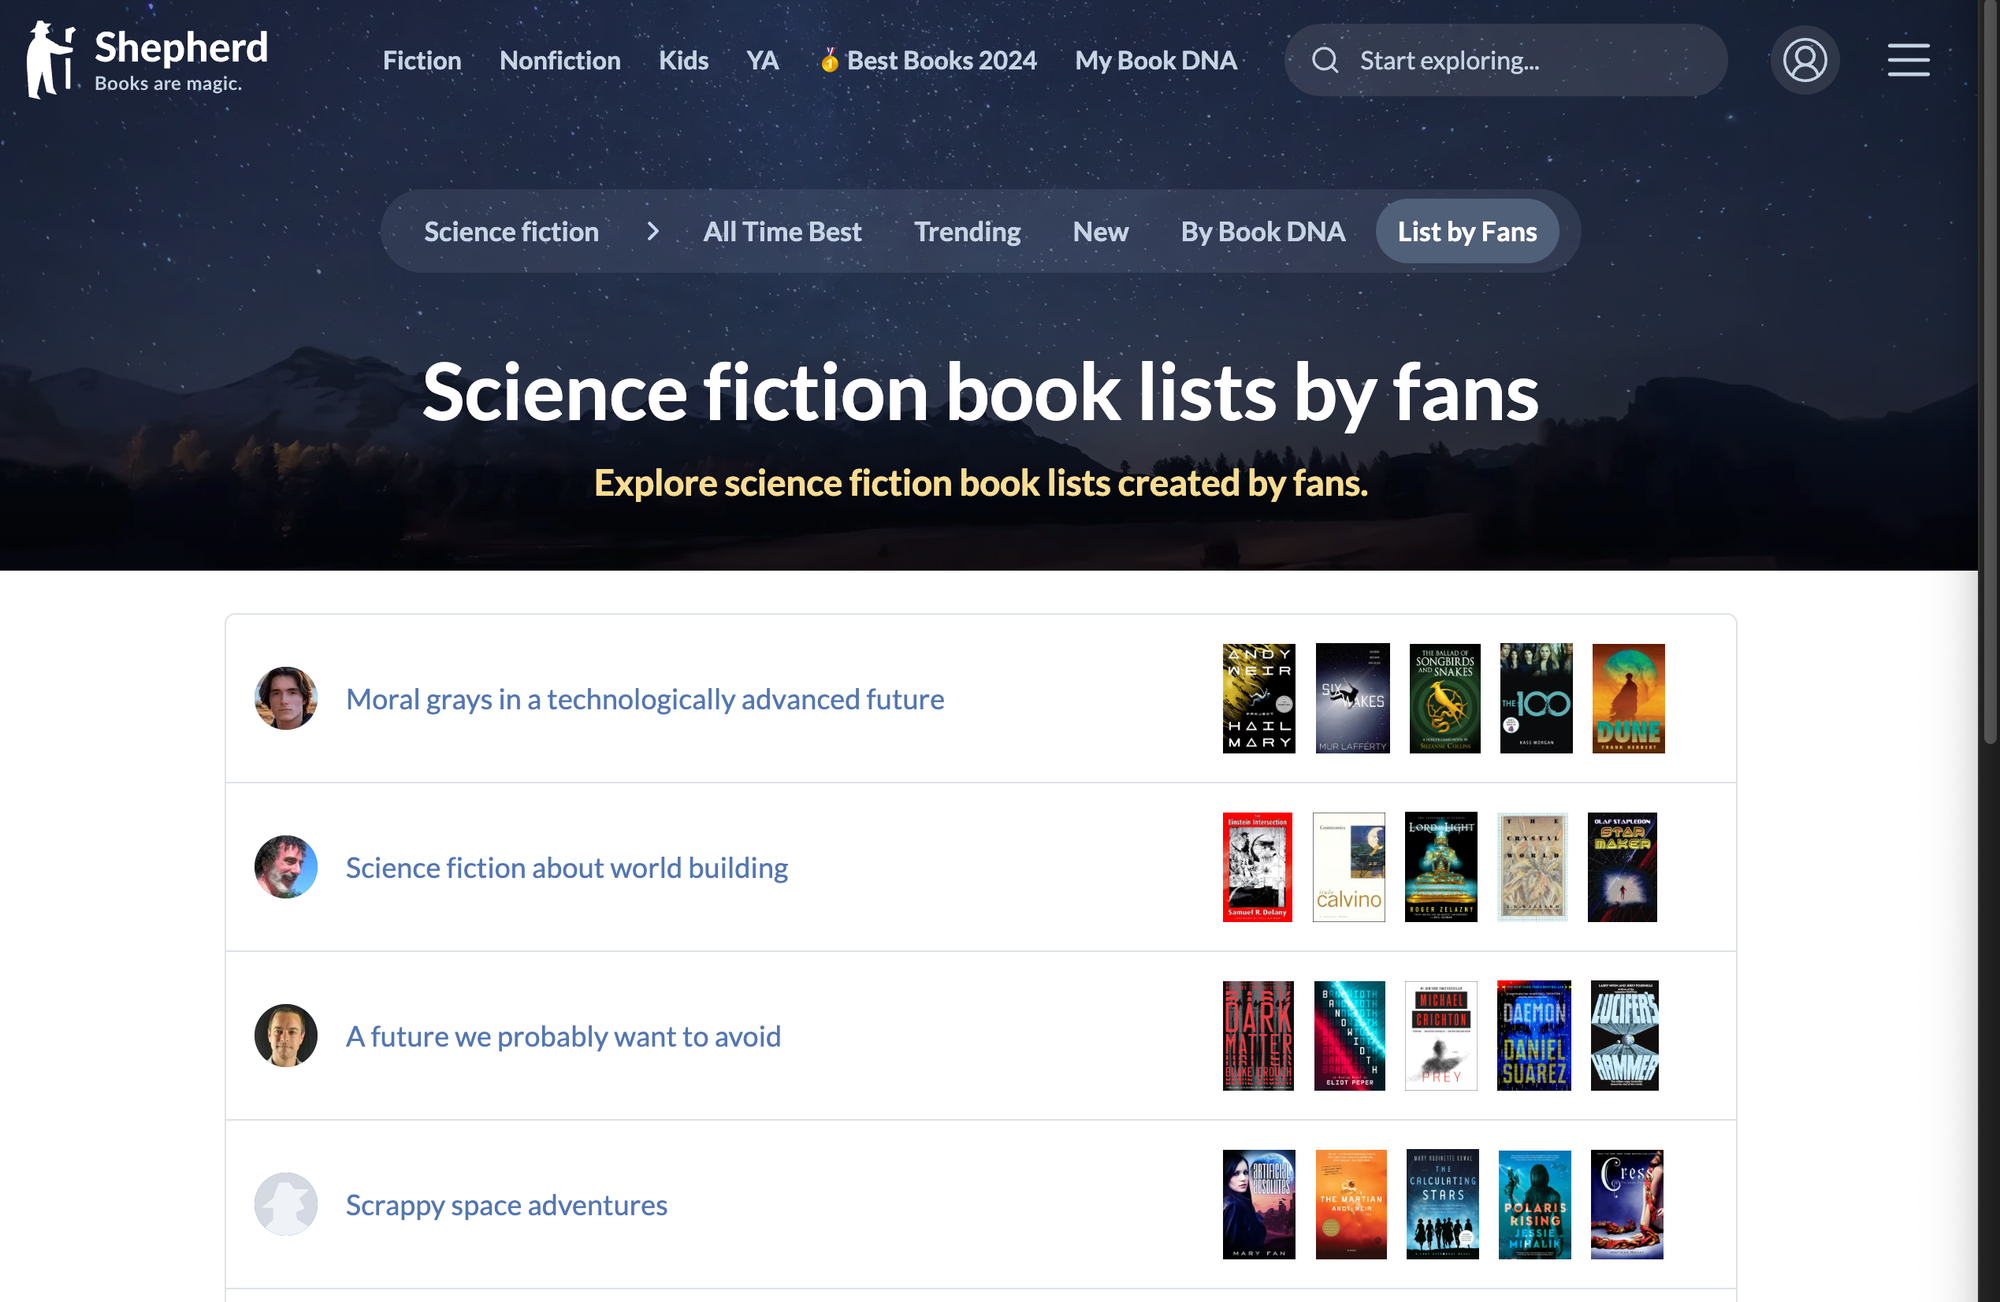Click the search magnifier icon
Image resolution: width=2000 pixels, height=1302 pixels.
(x=1325, y=61)
